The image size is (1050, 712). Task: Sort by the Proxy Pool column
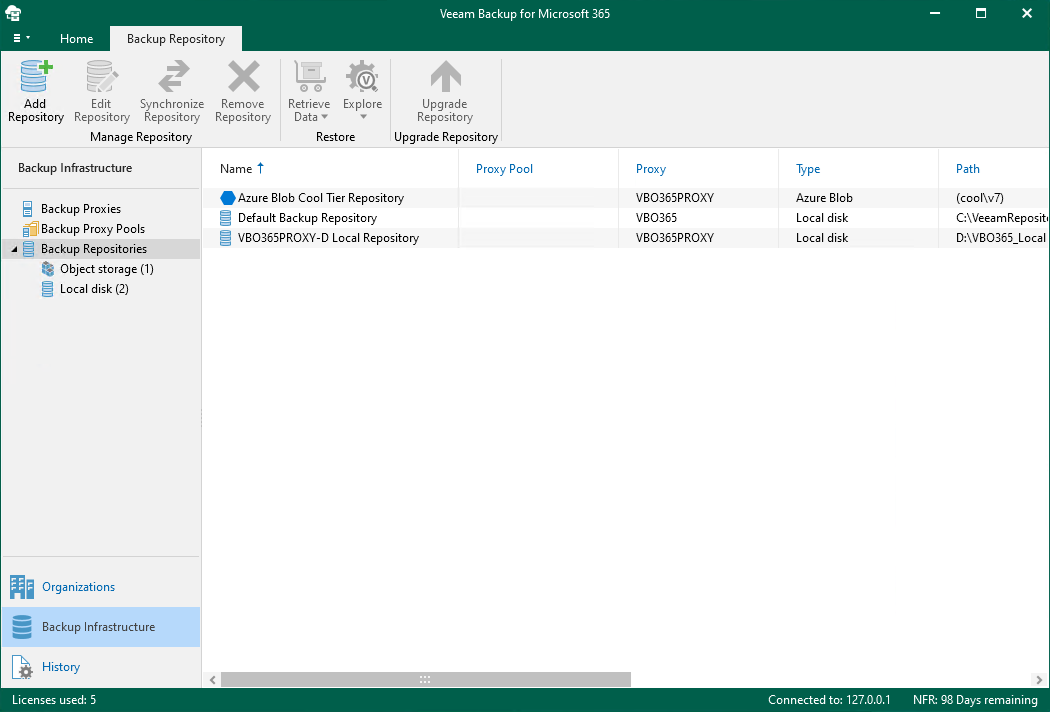coord(504,169)
